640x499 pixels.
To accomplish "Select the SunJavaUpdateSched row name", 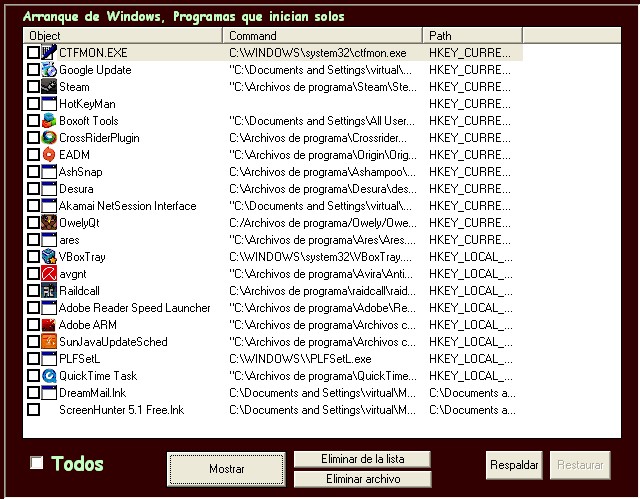I will (x=113, y=342).
